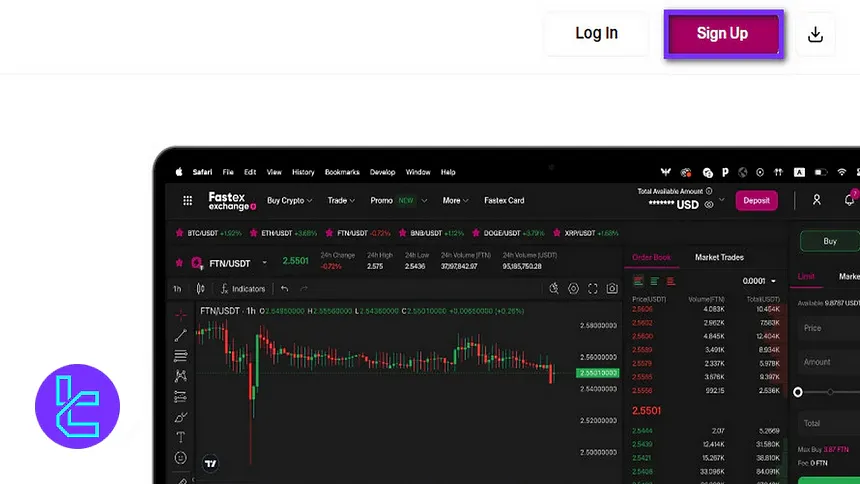Click the Sign Up button

coord(723,33)
